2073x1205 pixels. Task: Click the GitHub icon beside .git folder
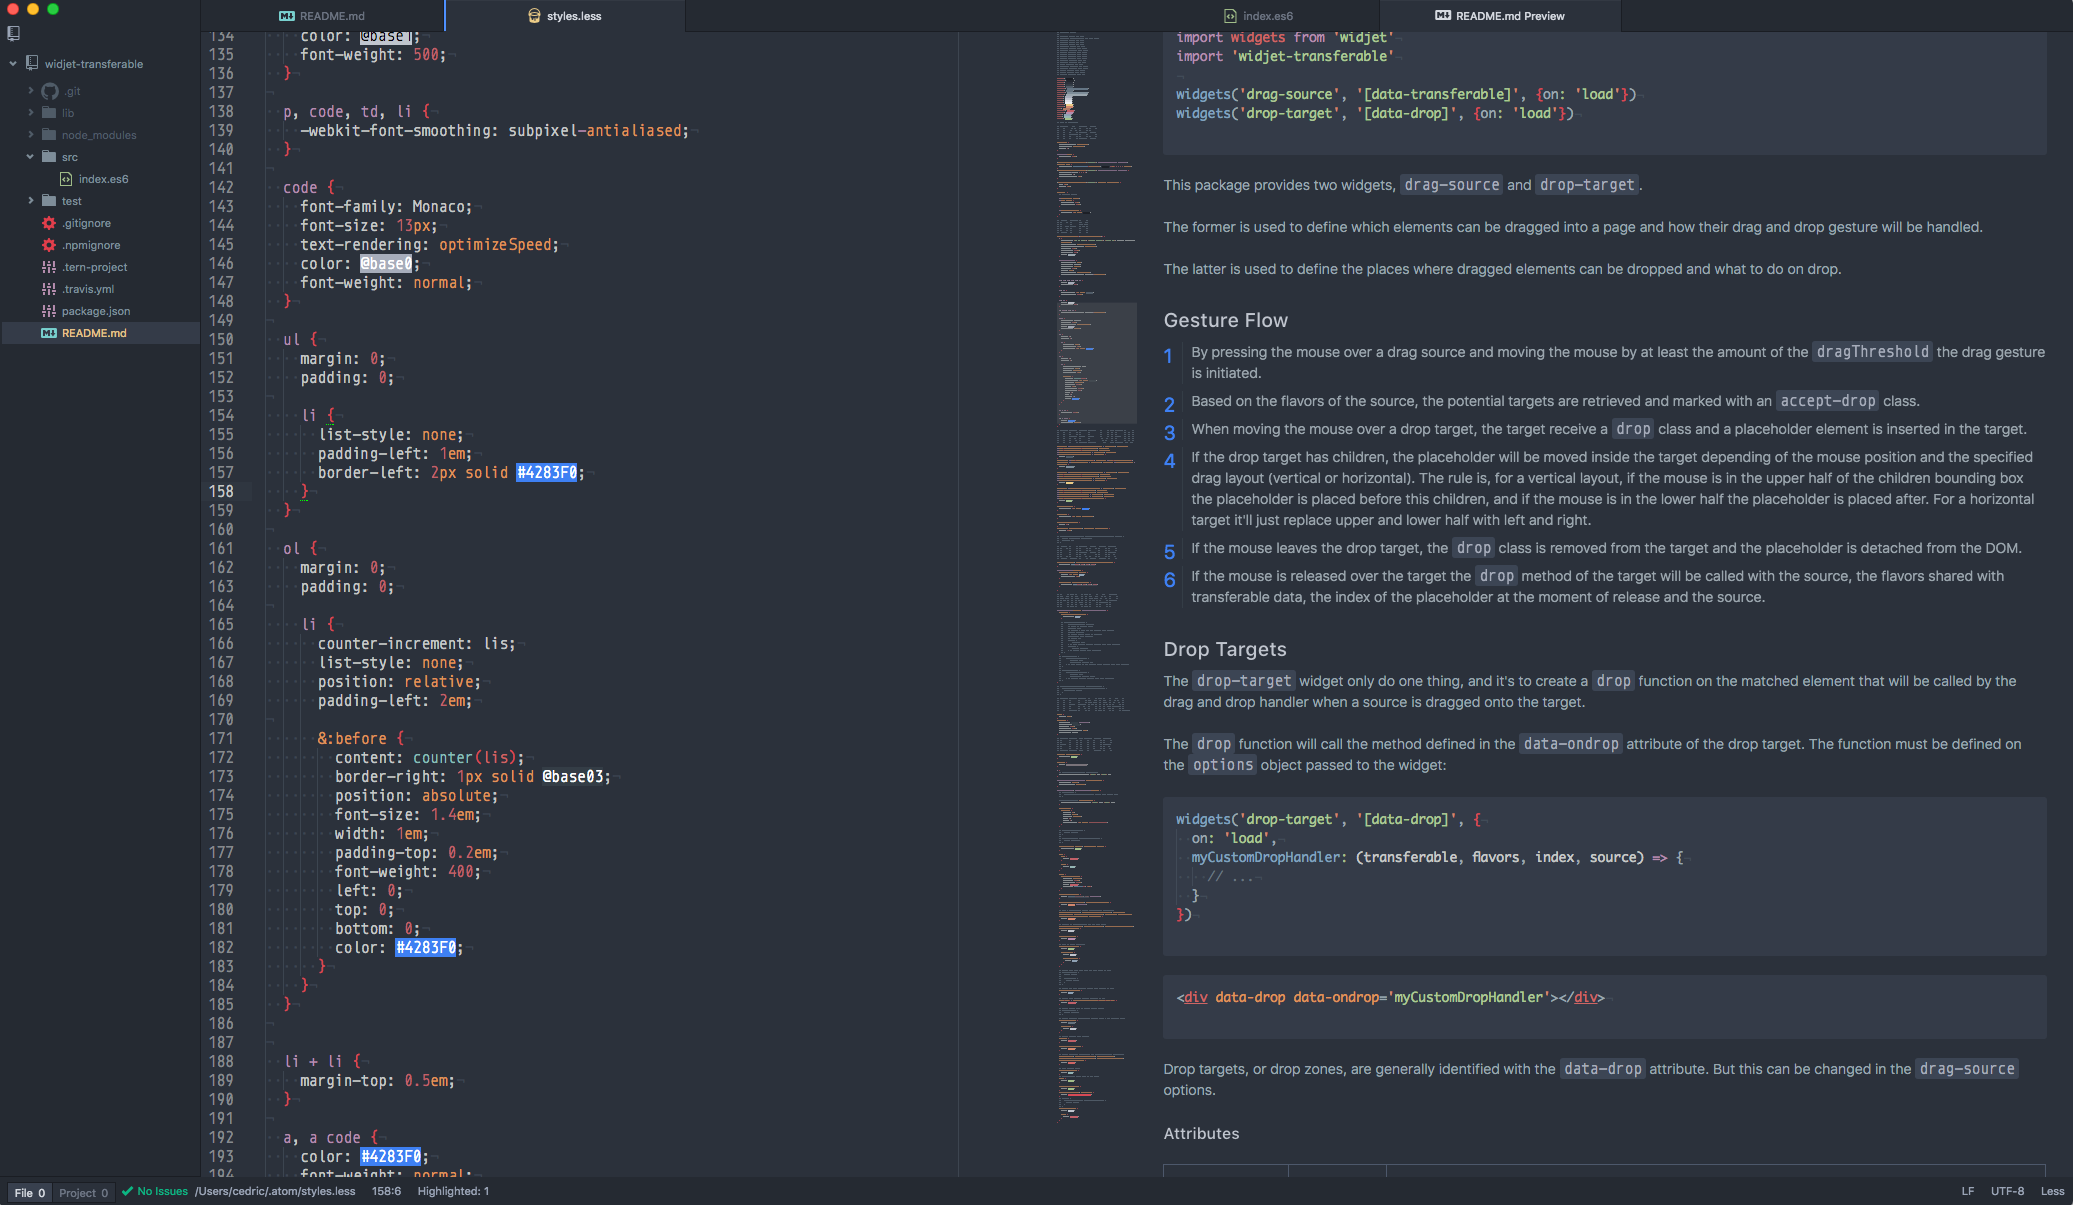(x=49, y=91)
